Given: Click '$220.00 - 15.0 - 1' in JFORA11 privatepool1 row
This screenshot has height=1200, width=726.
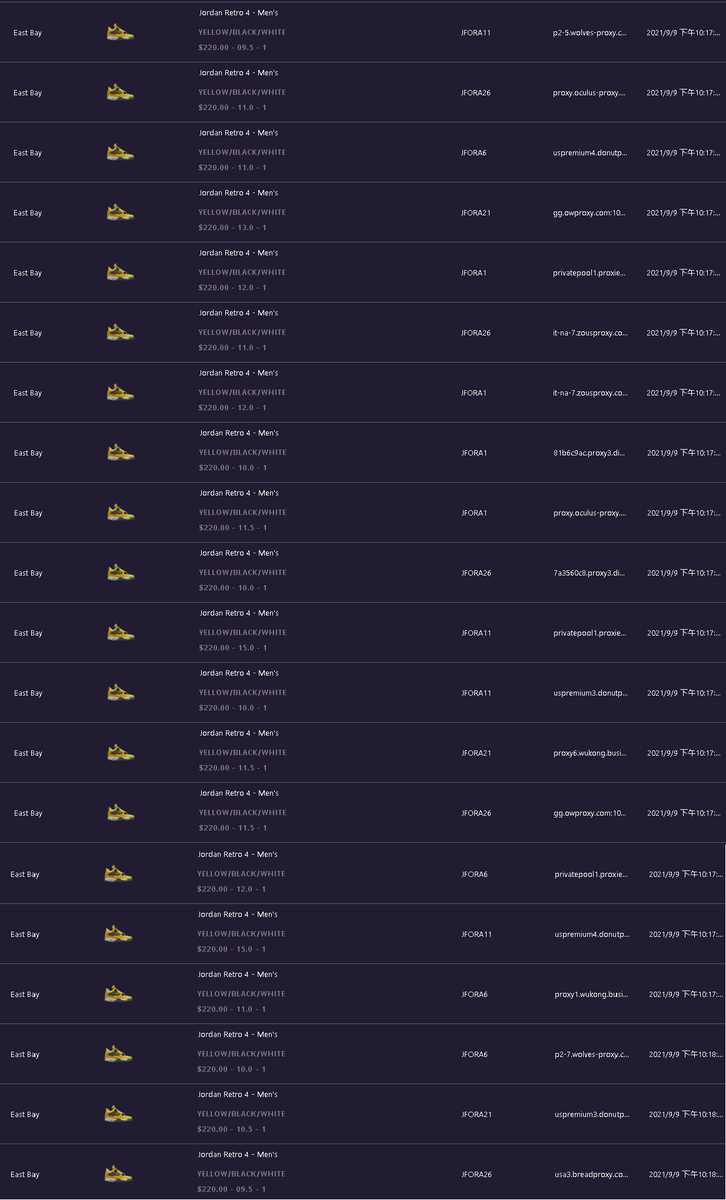Looking at the screenshot, I should coord(232,647).
